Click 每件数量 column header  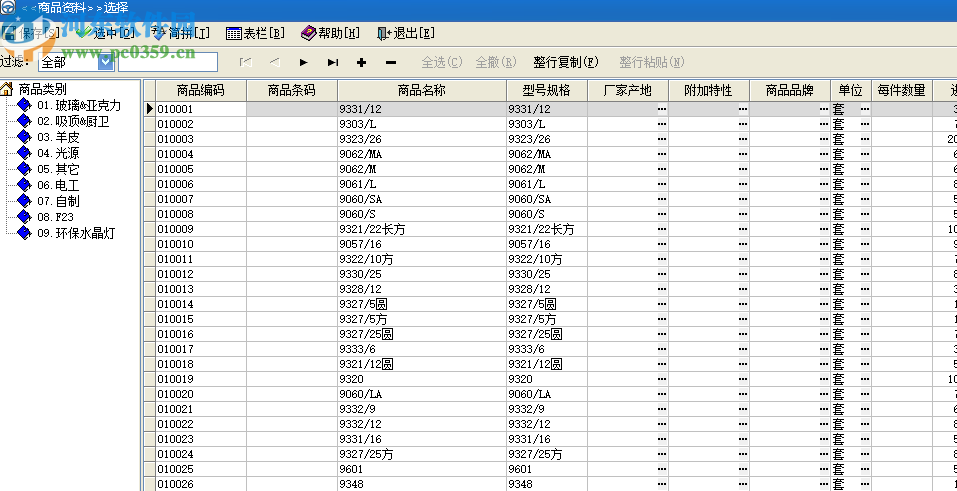(901, 90)
